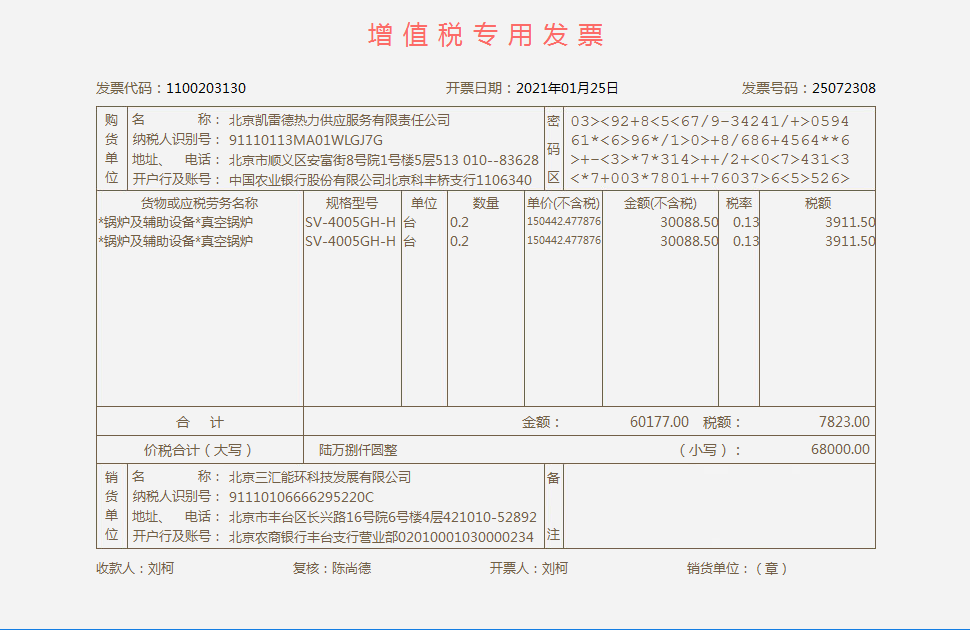Click the 发票号码 label

[x=770, y=88]
